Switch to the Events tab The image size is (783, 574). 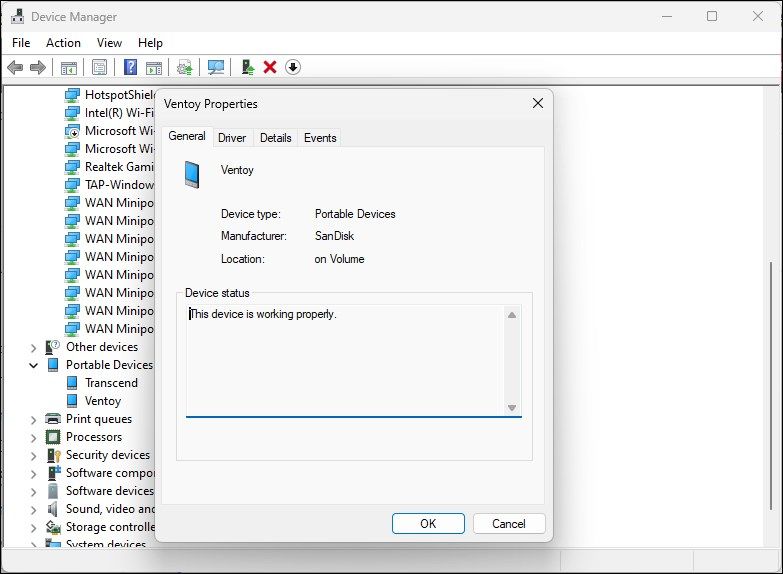(x=320, y=138)
